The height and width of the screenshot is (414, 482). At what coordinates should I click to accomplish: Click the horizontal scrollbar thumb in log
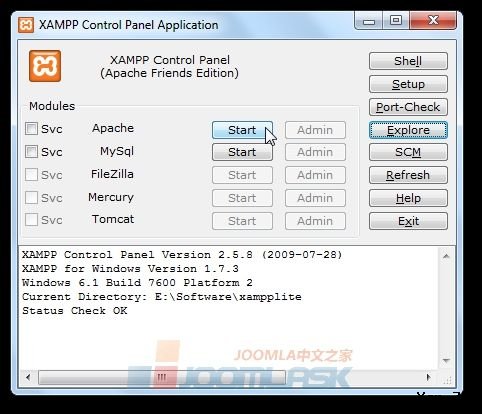(x=162, y=378)
